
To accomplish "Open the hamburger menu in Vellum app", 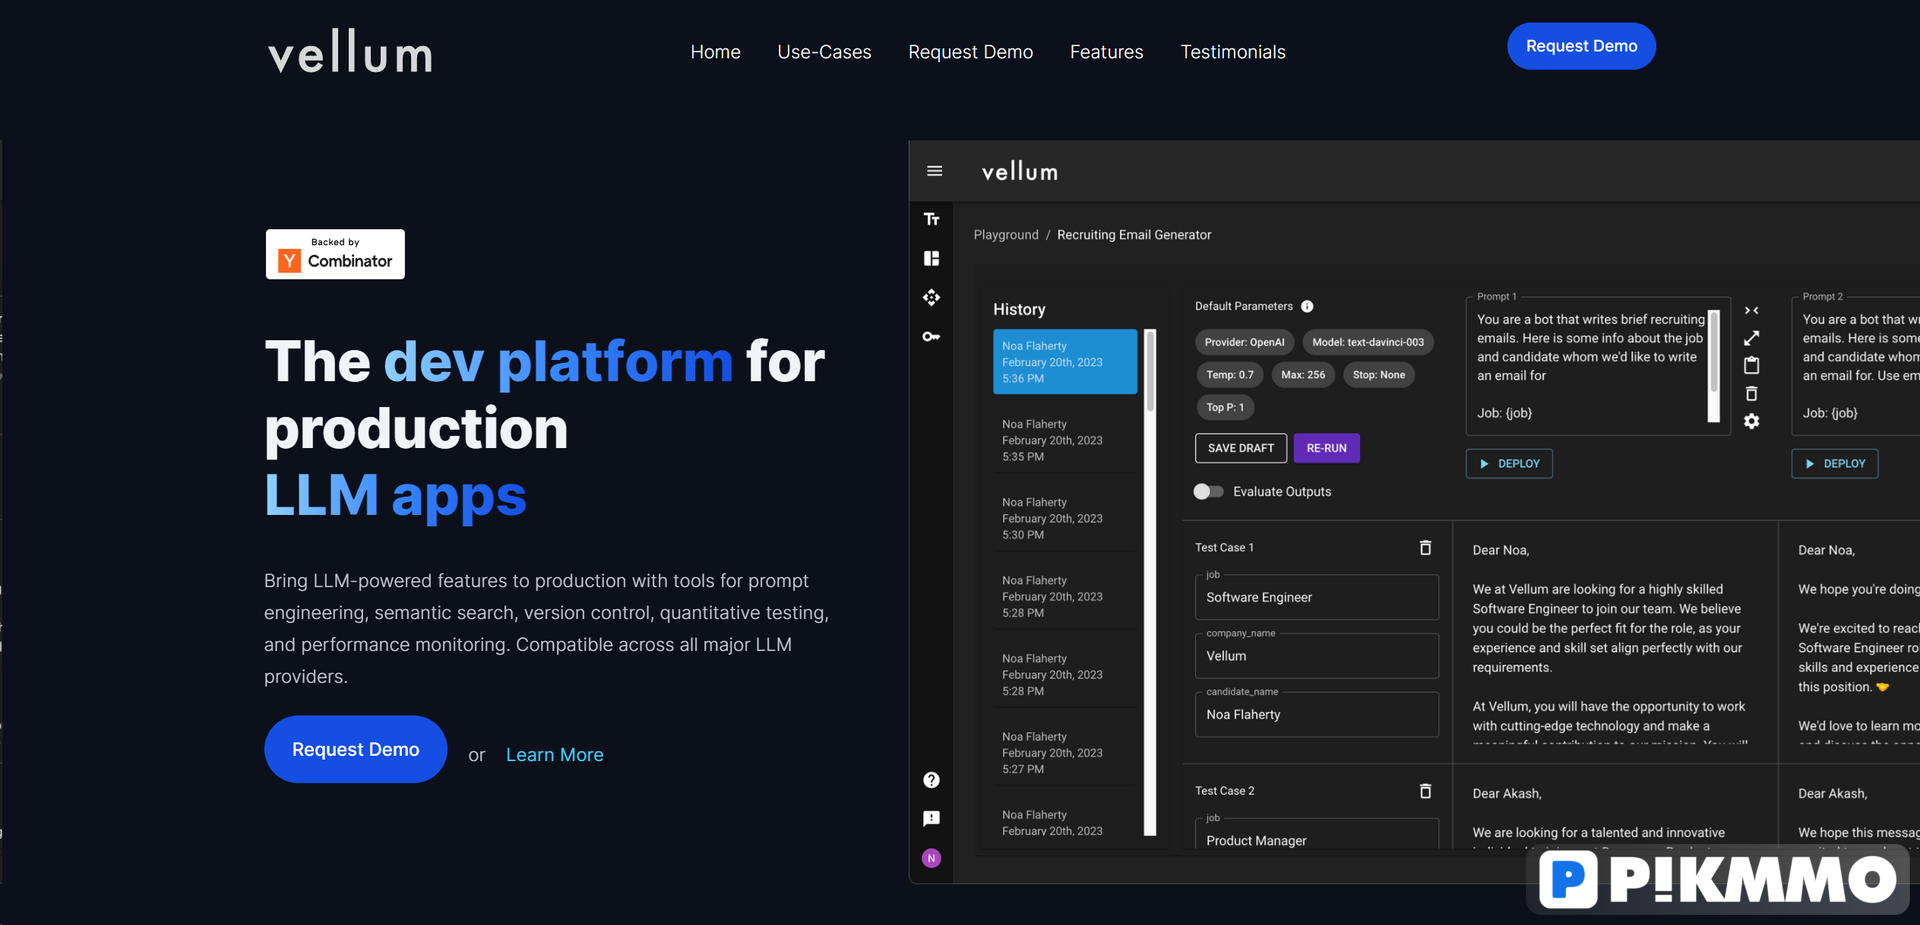I will [x=934, y=171].
